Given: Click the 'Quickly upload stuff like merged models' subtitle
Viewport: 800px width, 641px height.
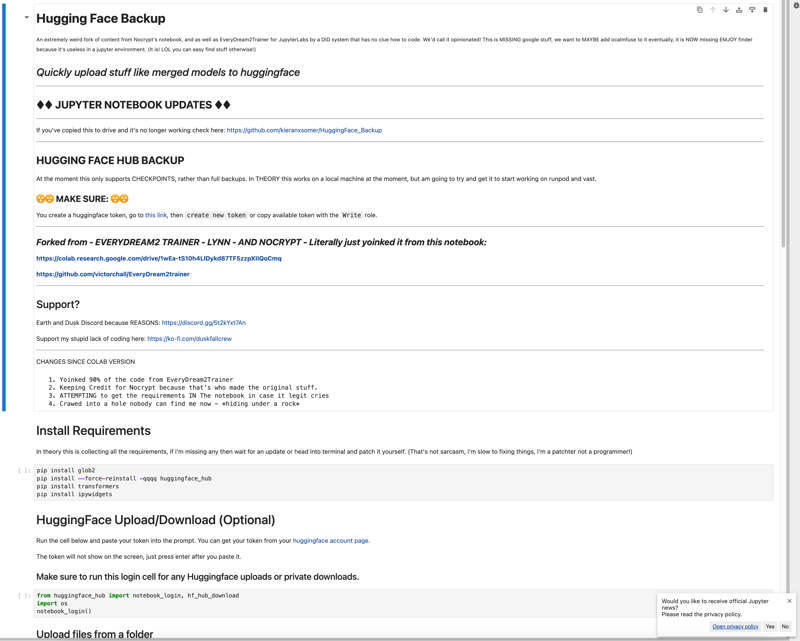Looking at the screenshot, I should click(x=168, y=72).
